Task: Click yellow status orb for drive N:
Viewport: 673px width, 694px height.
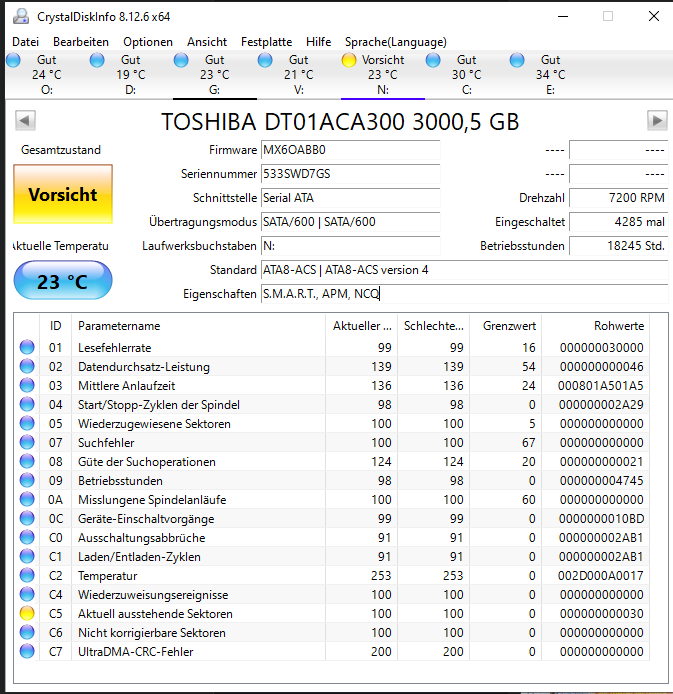Action: 349,60
